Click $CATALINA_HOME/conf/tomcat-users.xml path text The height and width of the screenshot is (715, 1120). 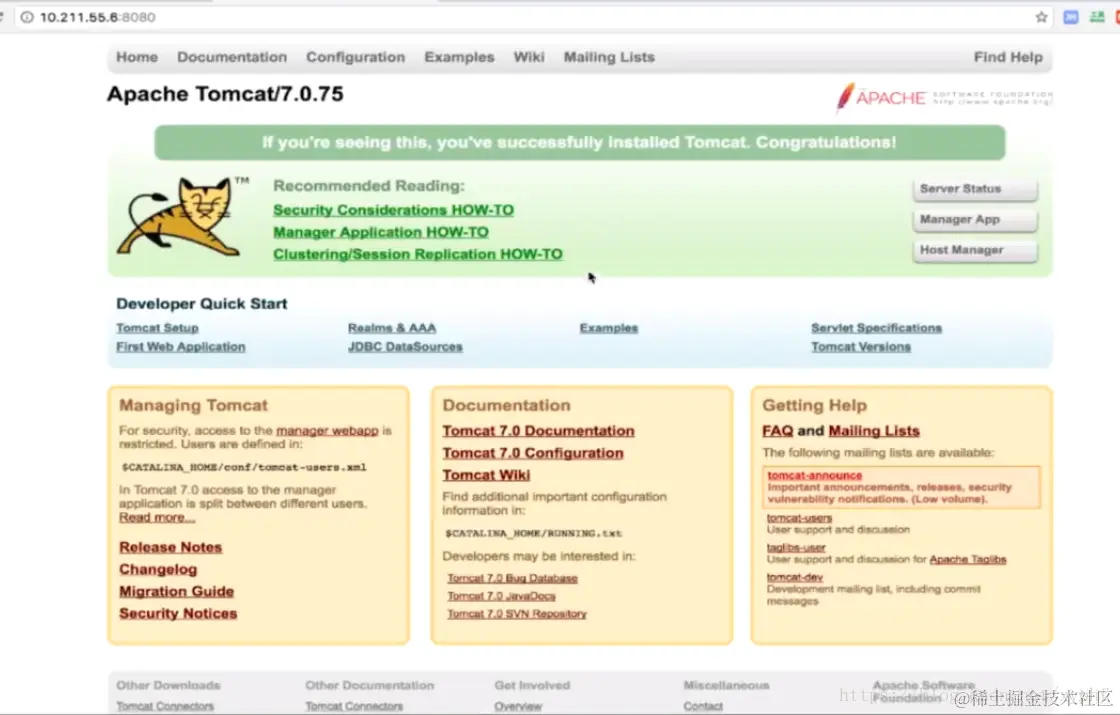tap(244, 467)
